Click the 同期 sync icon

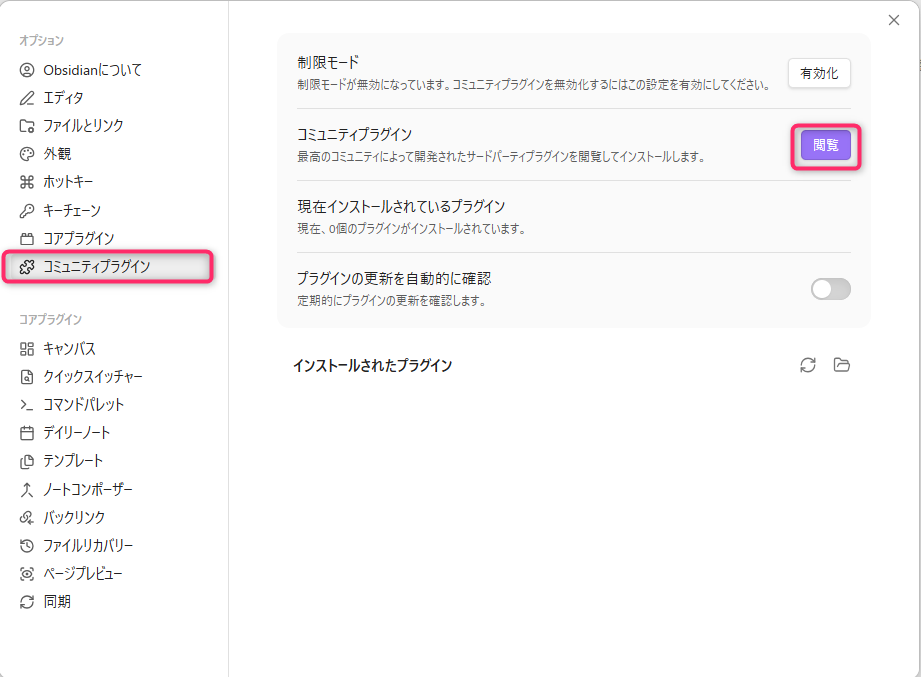click(27, 602)
